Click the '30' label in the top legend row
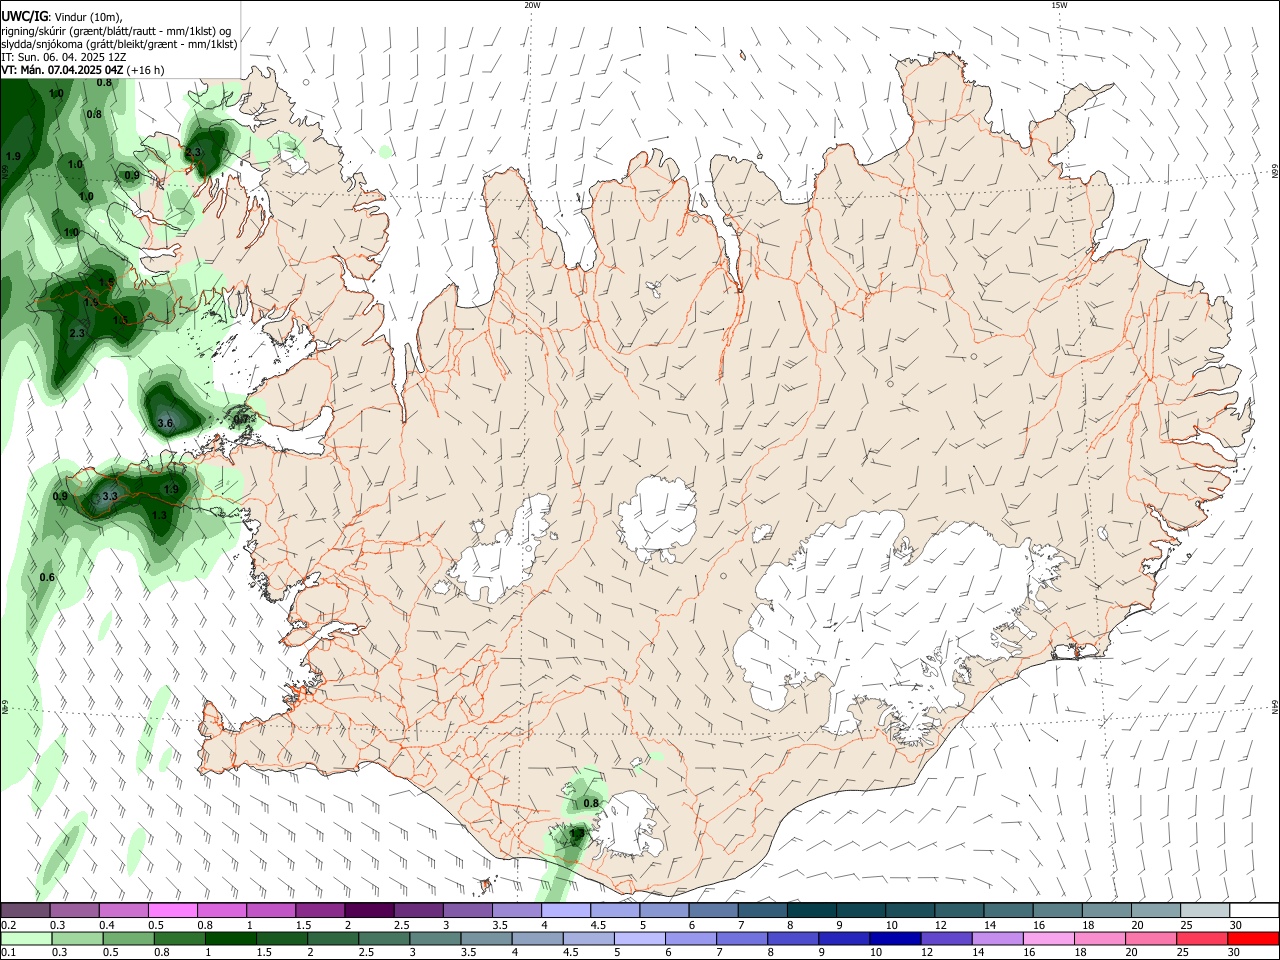This screenshot has height=960, width=1280. pyautogui.click(x=1236, y=925)
